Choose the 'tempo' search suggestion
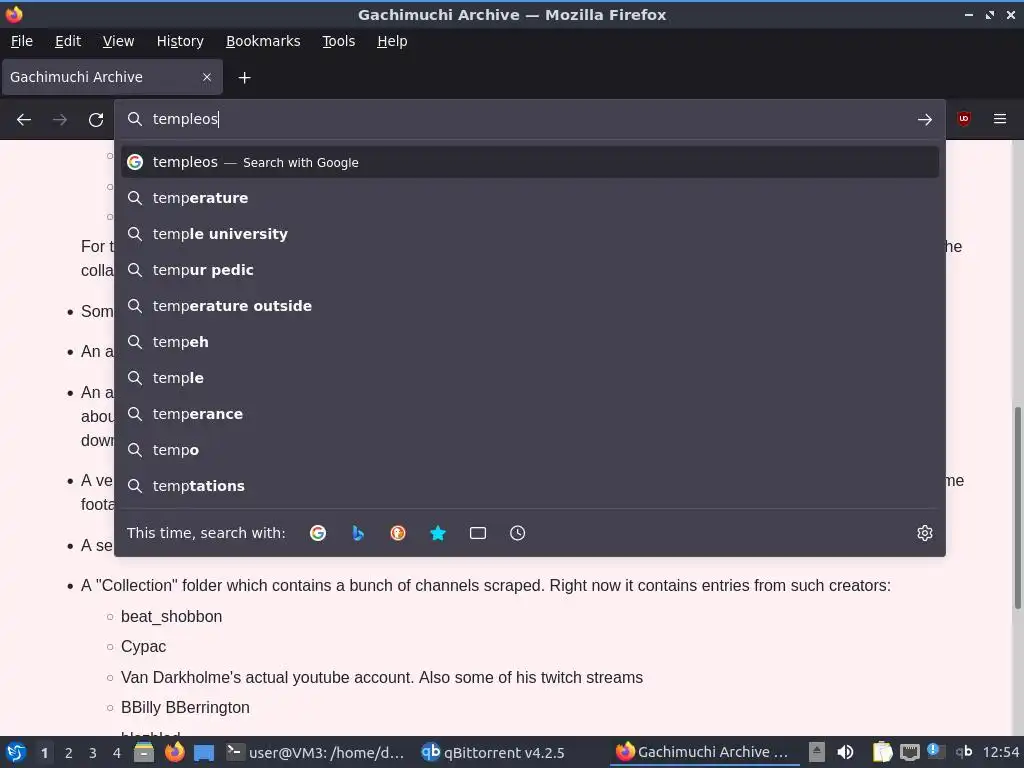 click(530, 449)
